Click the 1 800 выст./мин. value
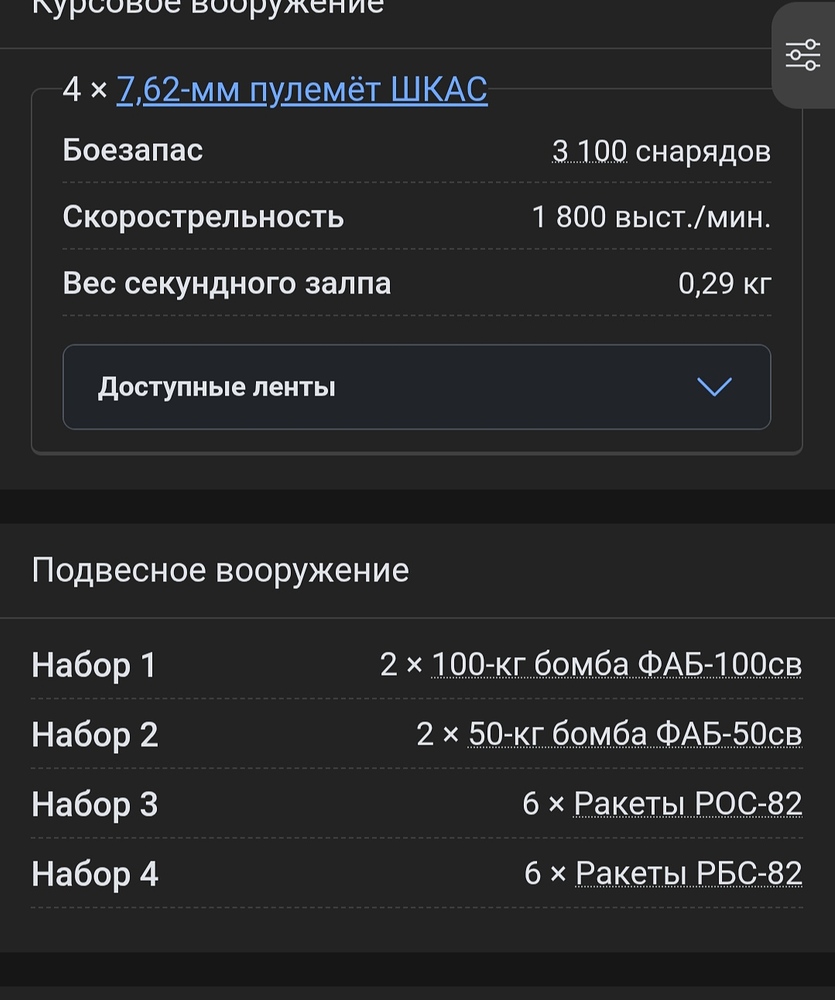Image resolution: width=835 pixels, height=1000 pixels. [x=651, y=217]
